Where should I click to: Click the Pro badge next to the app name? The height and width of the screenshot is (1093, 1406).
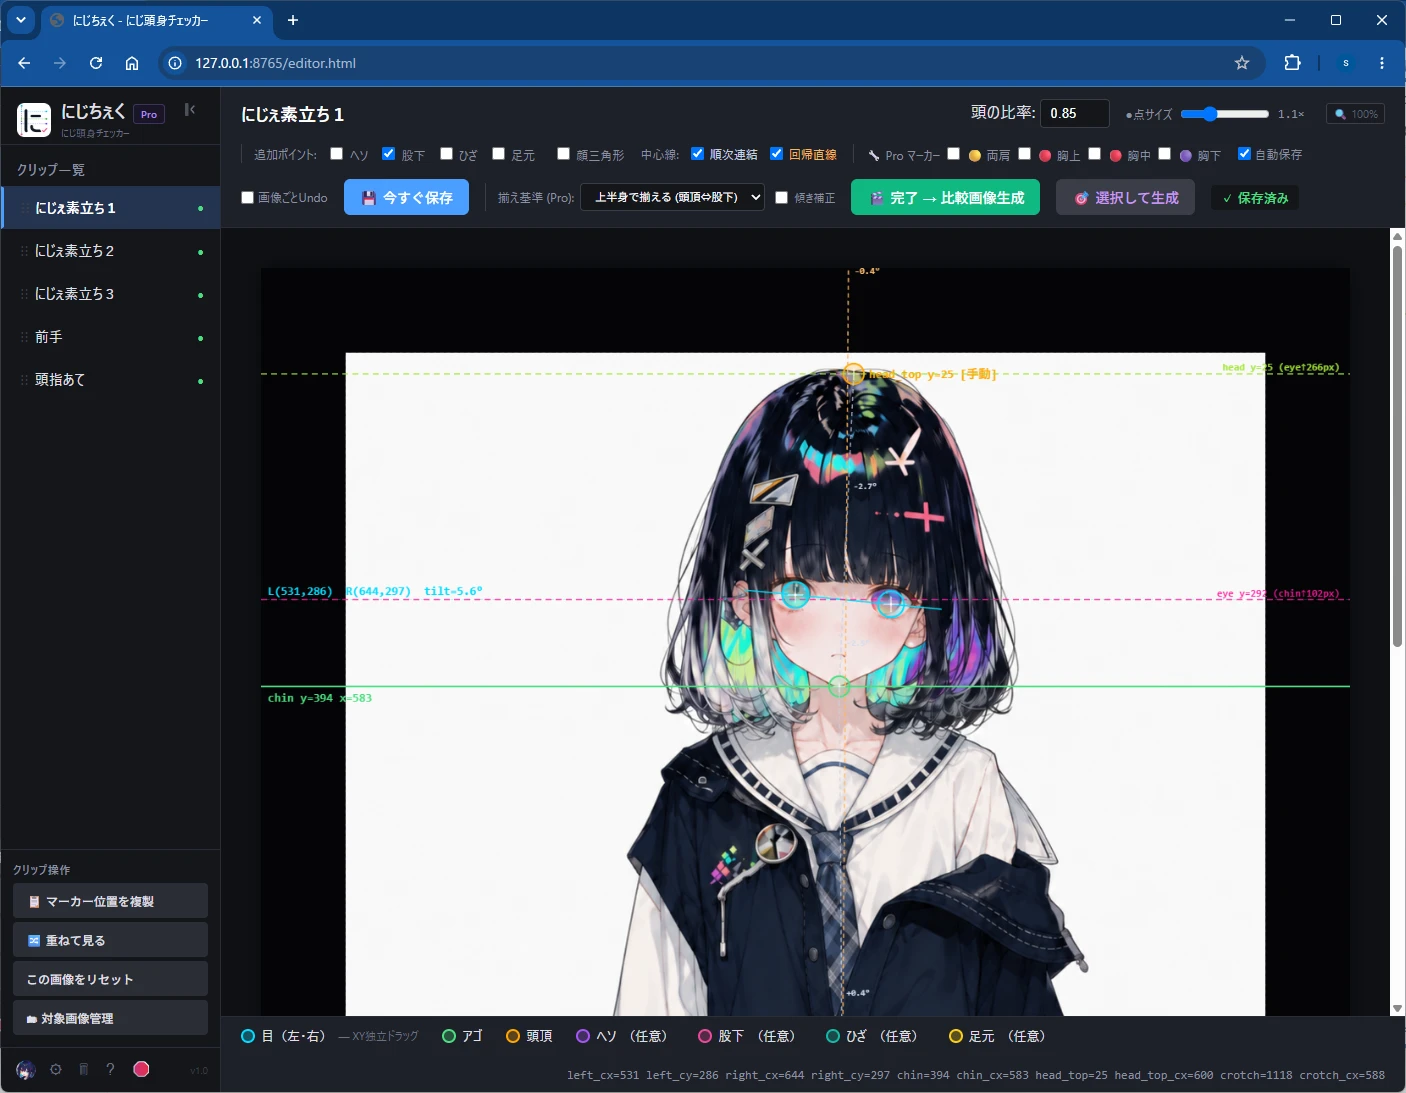pos(149,114)
